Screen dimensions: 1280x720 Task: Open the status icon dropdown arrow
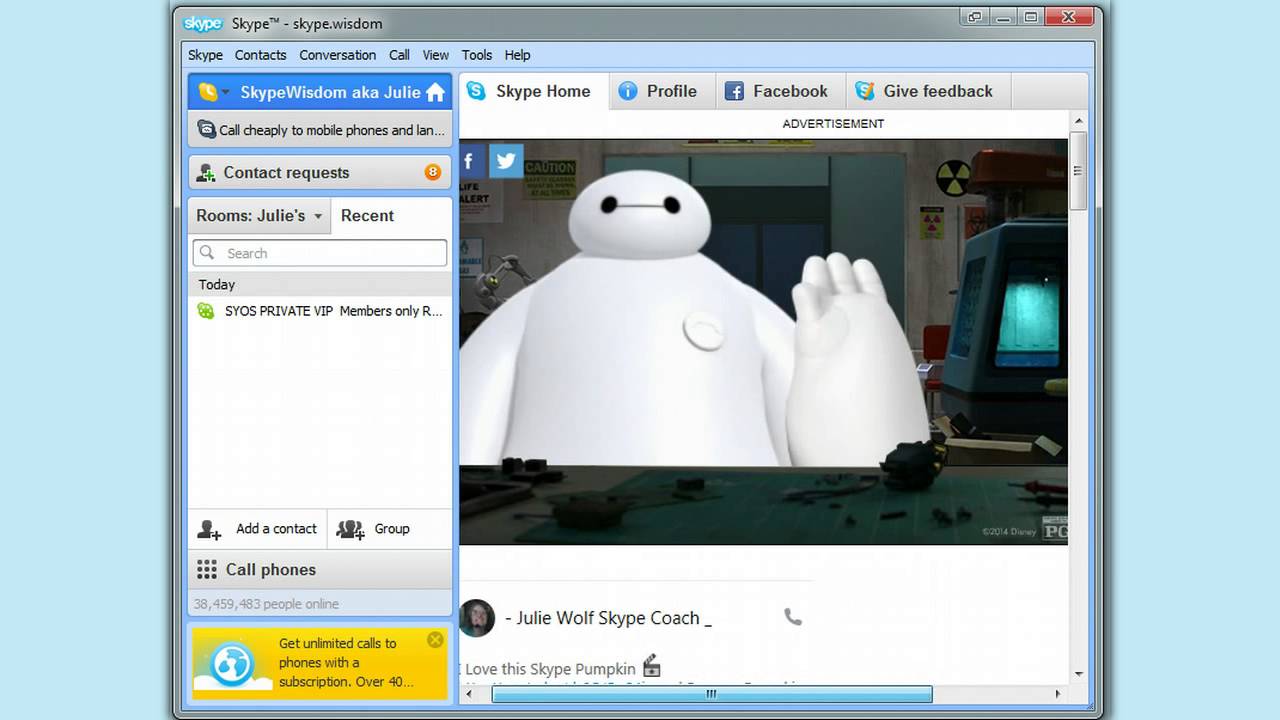[x=226, y=92]
